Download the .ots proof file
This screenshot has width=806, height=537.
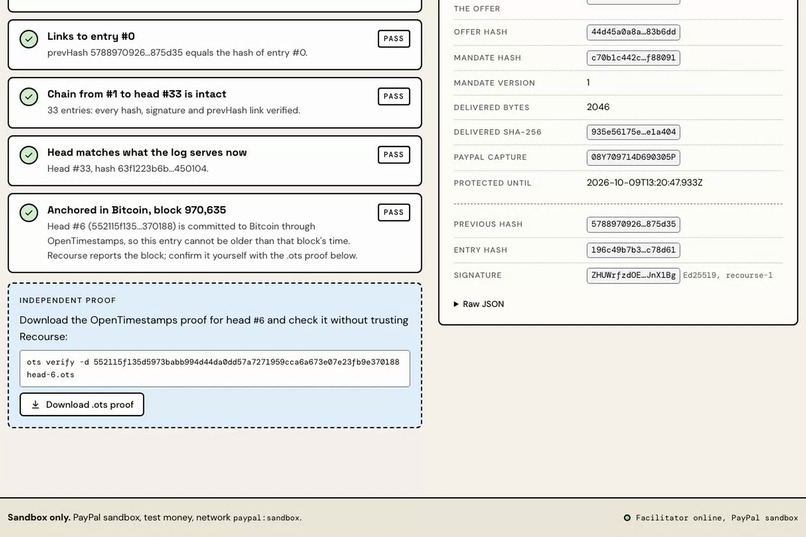click(x=82, y=404)
